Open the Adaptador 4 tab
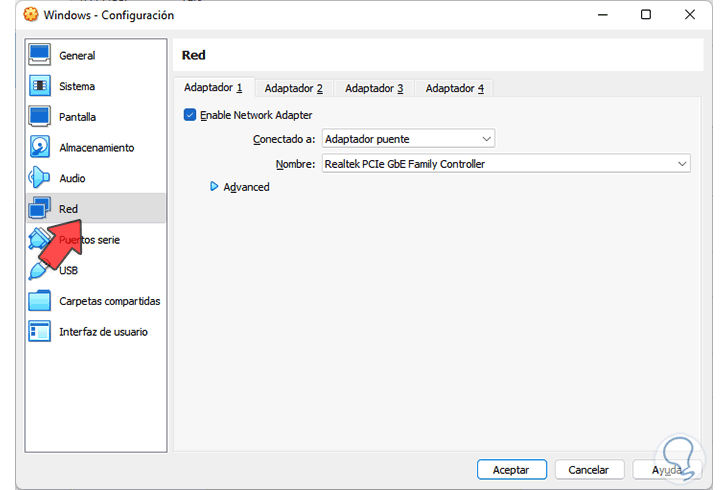 [x=454, y=88]
